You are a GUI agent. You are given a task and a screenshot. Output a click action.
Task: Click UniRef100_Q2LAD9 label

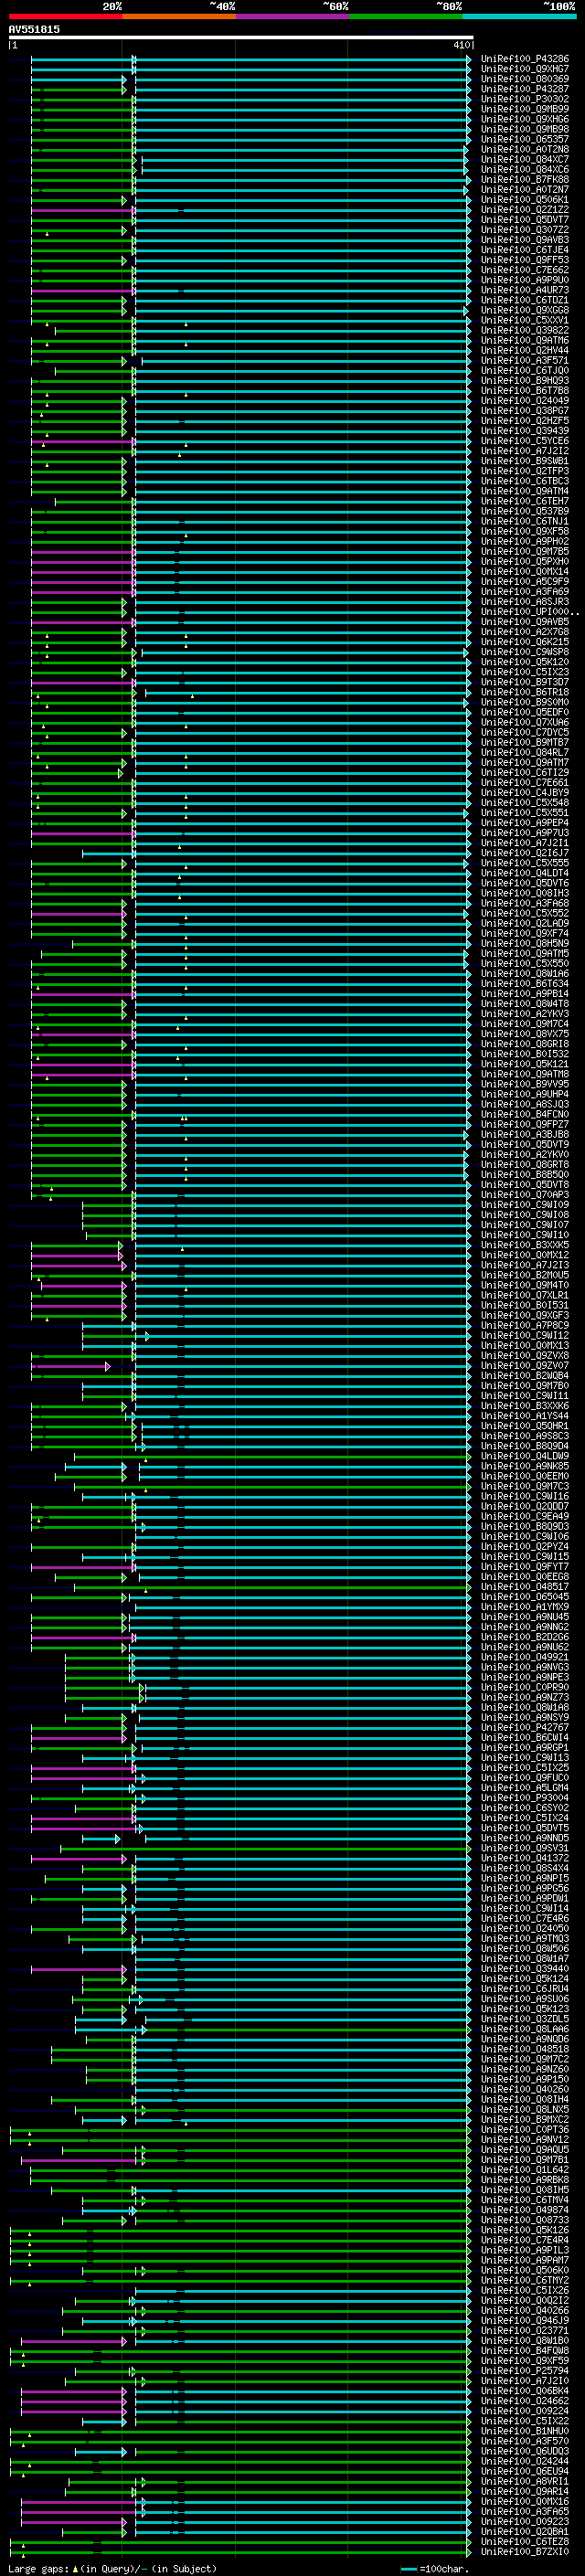point(524,924)
